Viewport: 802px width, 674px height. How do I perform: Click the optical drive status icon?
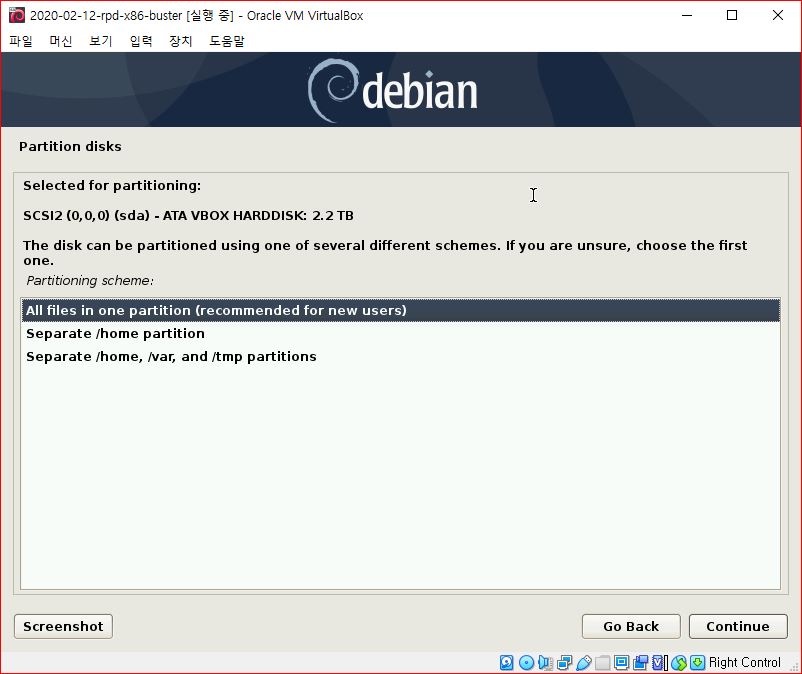tap(526, 662)
